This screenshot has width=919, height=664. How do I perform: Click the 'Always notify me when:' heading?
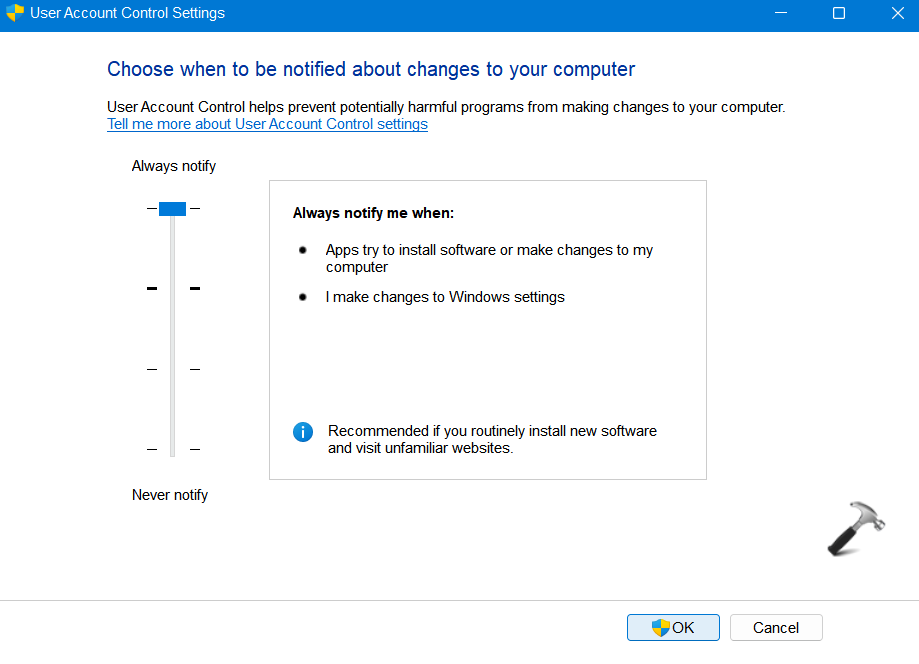point(373,213)
